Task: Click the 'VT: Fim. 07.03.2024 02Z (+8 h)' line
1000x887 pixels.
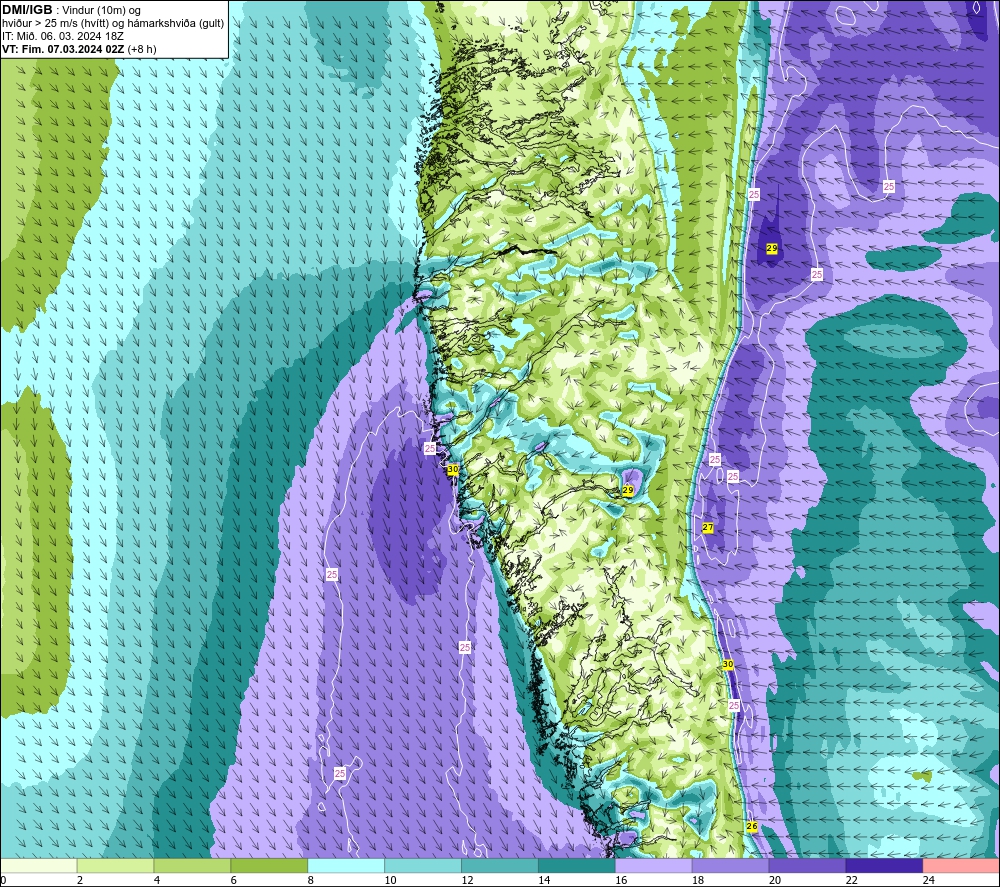Action: pos(79,49)
